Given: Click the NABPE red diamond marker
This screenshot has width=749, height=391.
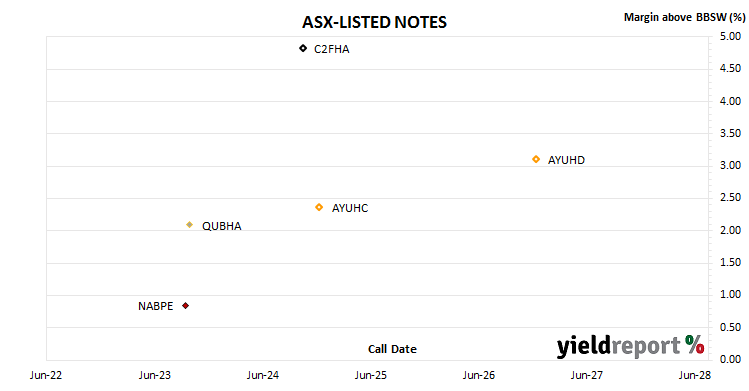Looking at the screenshot, I should [185, 306].
